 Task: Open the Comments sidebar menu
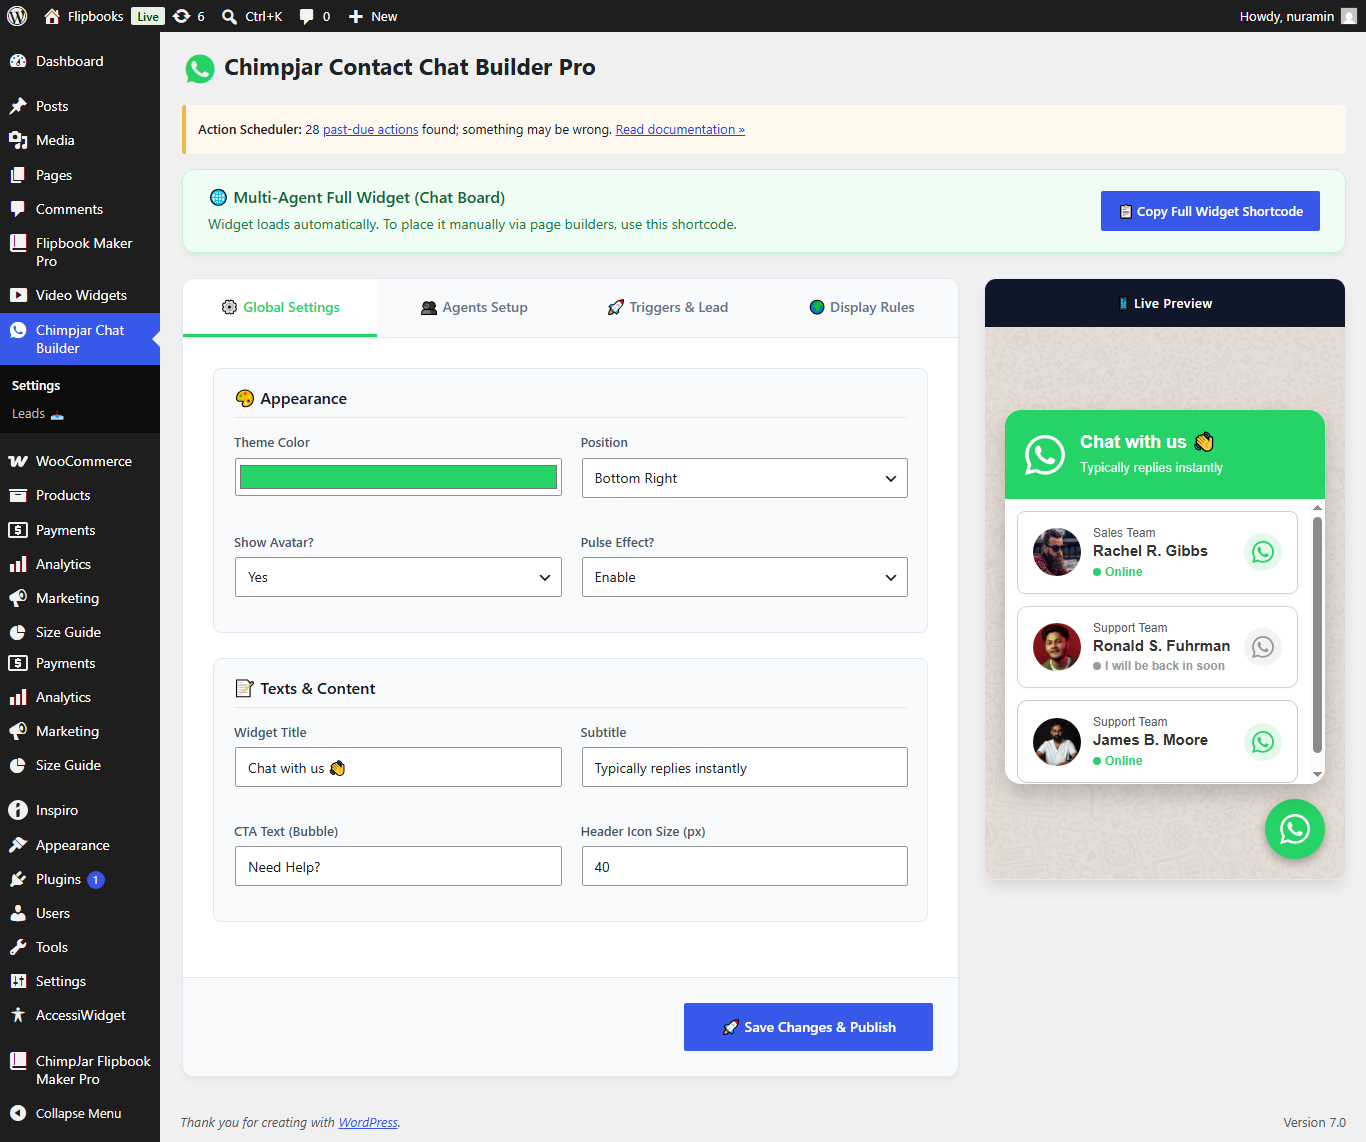click(x=80, y=209)
